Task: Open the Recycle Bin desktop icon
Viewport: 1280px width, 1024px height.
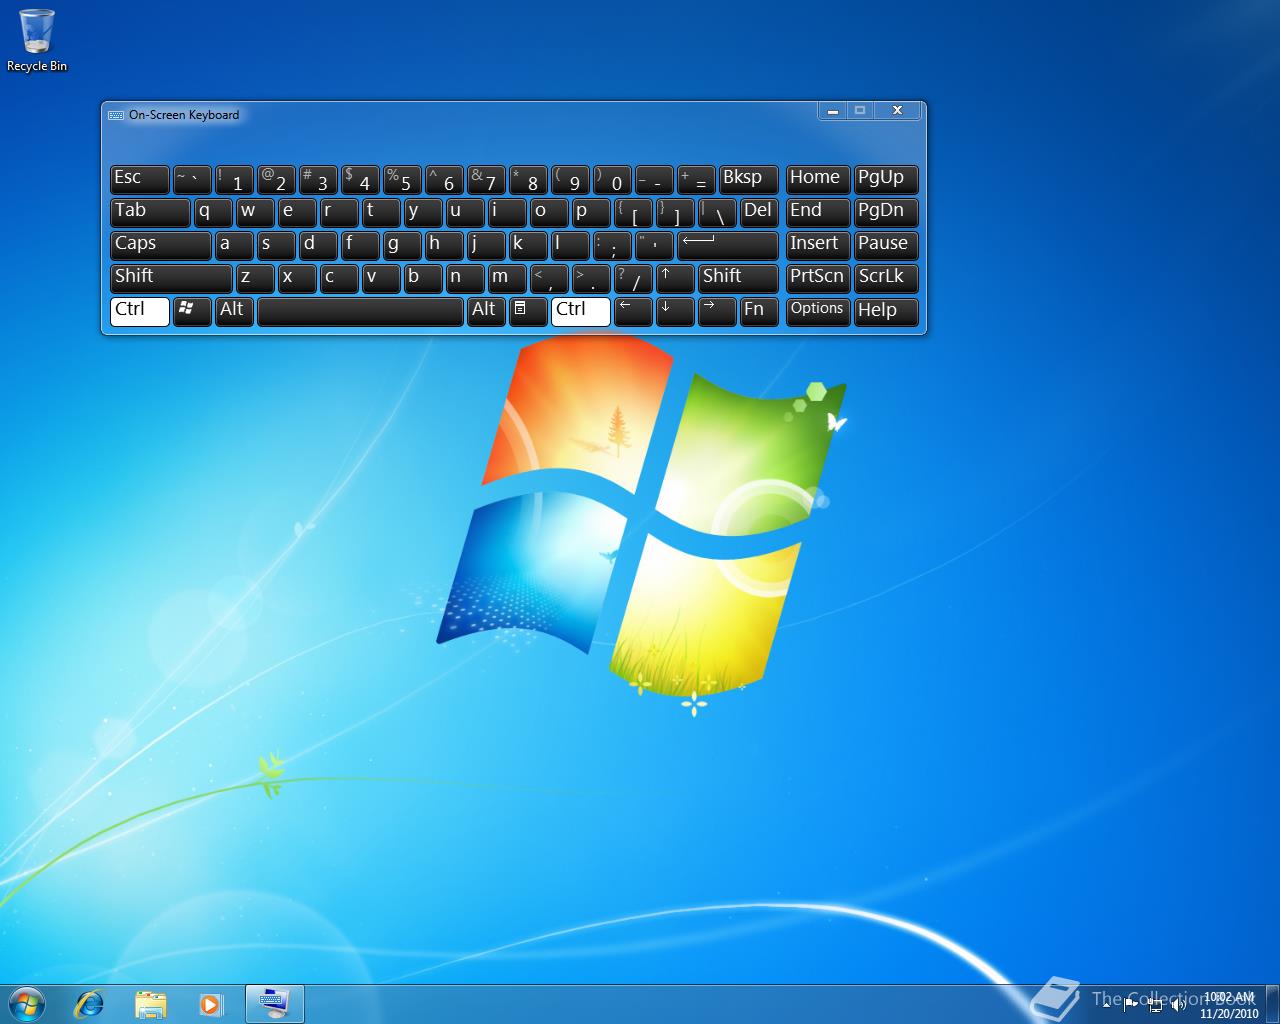Action: coord(37,41)
